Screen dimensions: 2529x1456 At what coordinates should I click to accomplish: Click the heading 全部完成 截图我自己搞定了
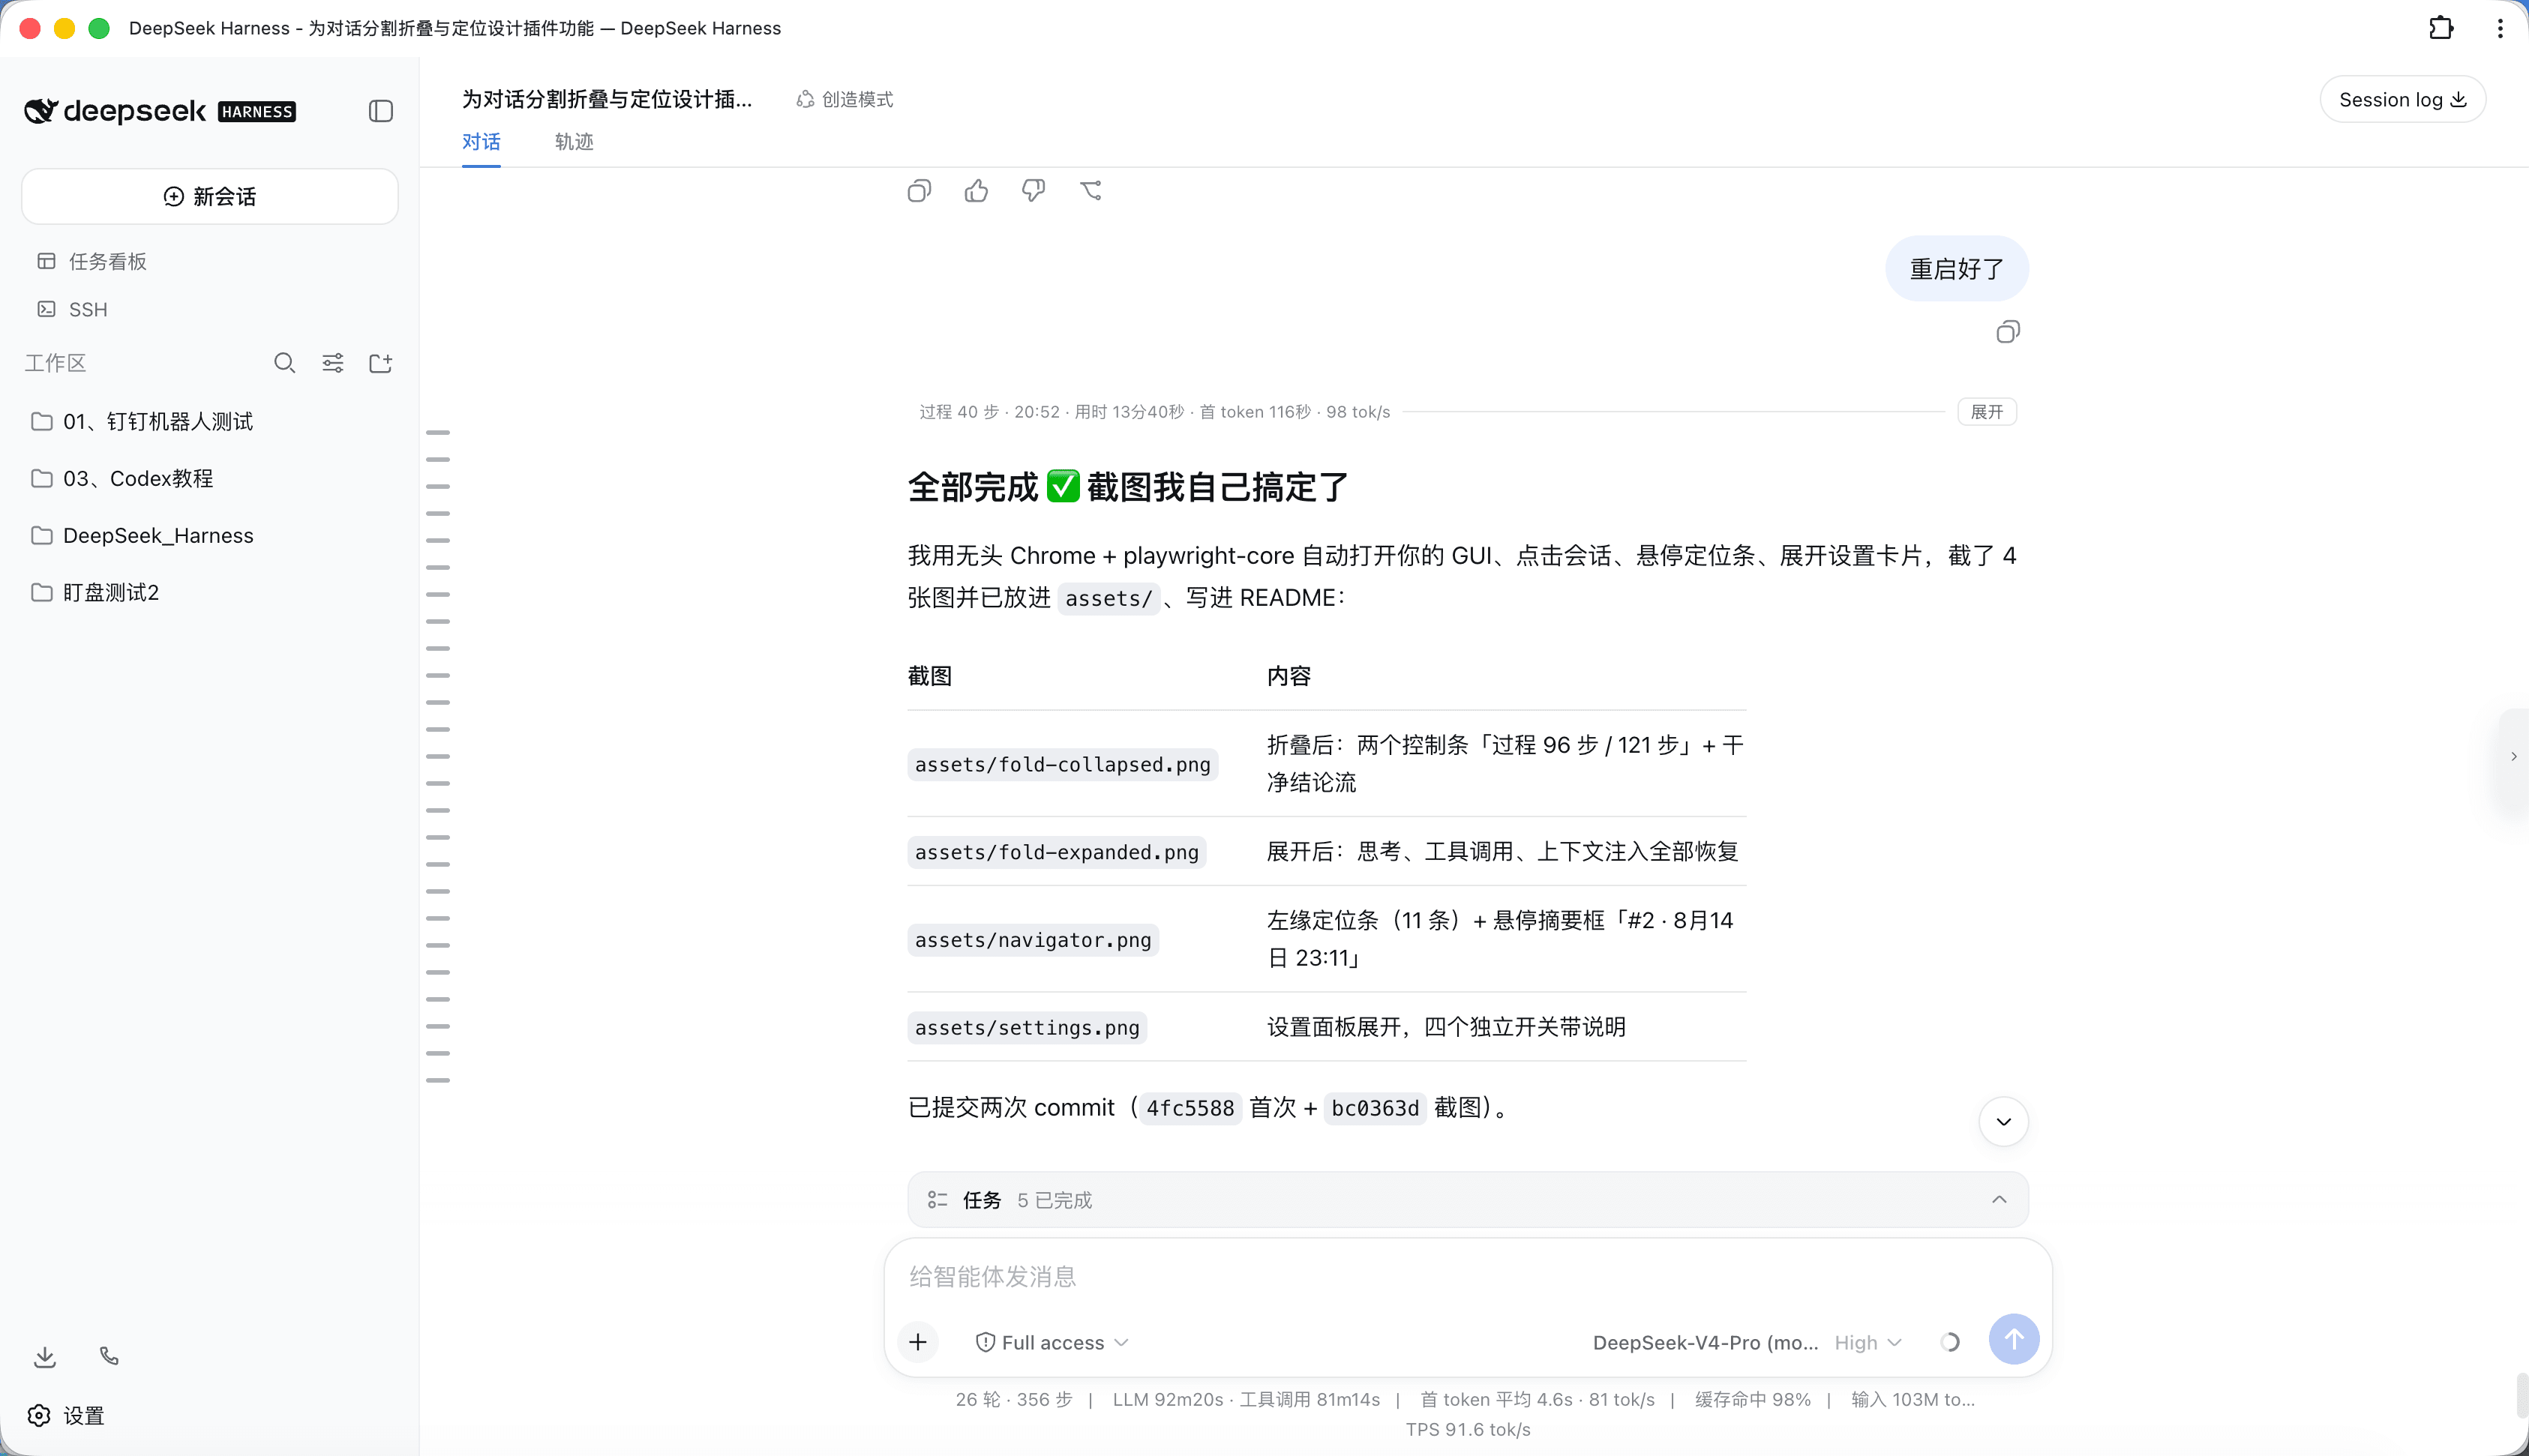click(1128, 487)
